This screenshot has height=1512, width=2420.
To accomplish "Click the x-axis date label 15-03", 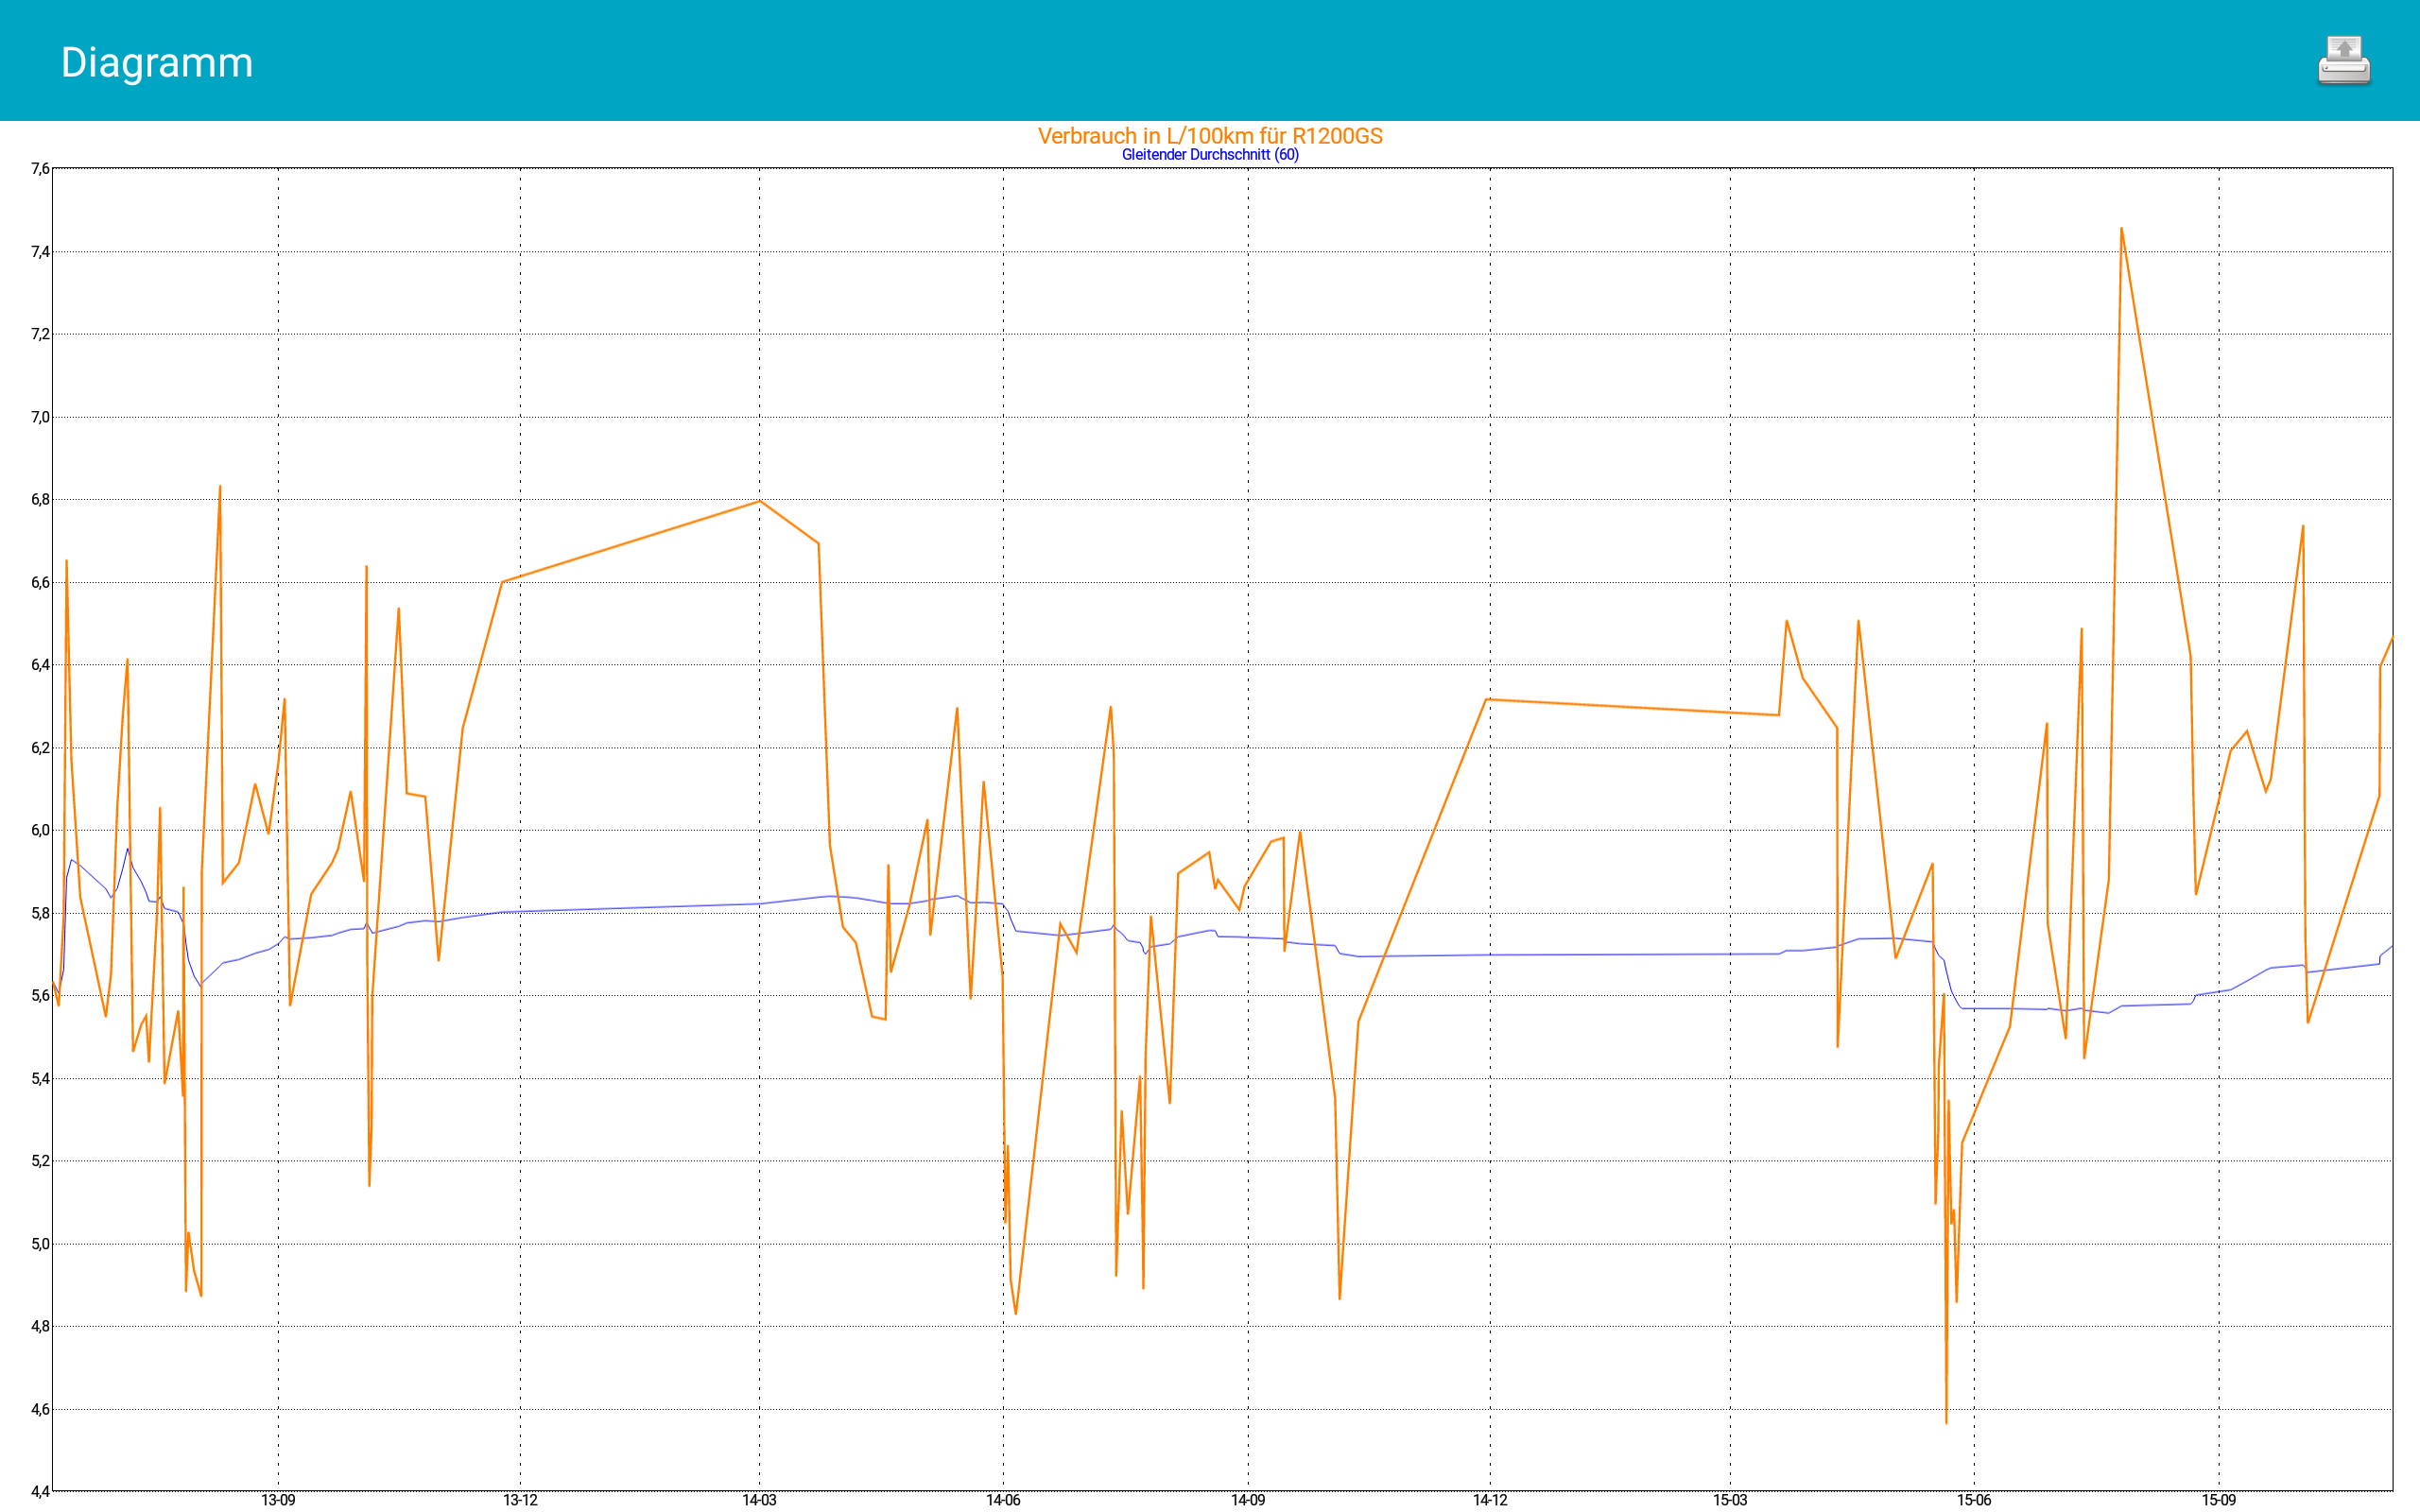I will pos(1730,1500).
